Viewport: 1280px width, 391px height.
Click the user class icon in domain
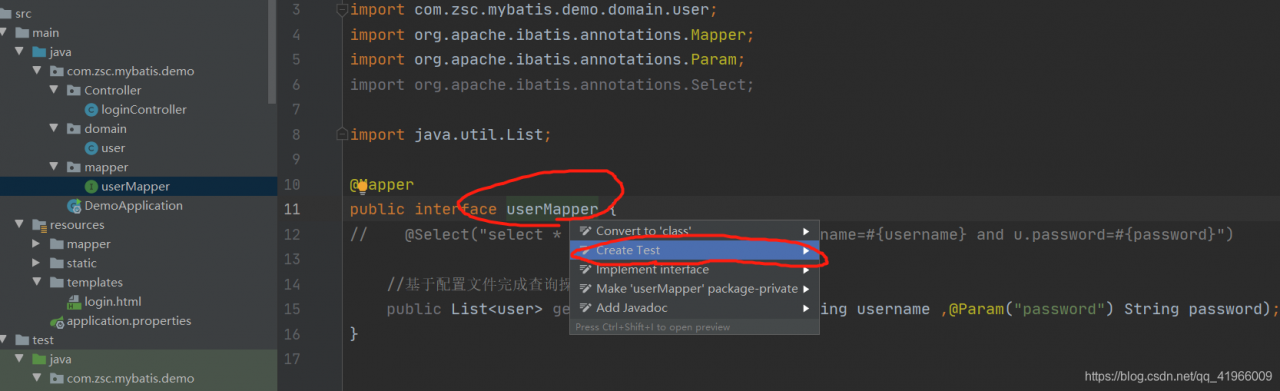click(x=92, y=148)
